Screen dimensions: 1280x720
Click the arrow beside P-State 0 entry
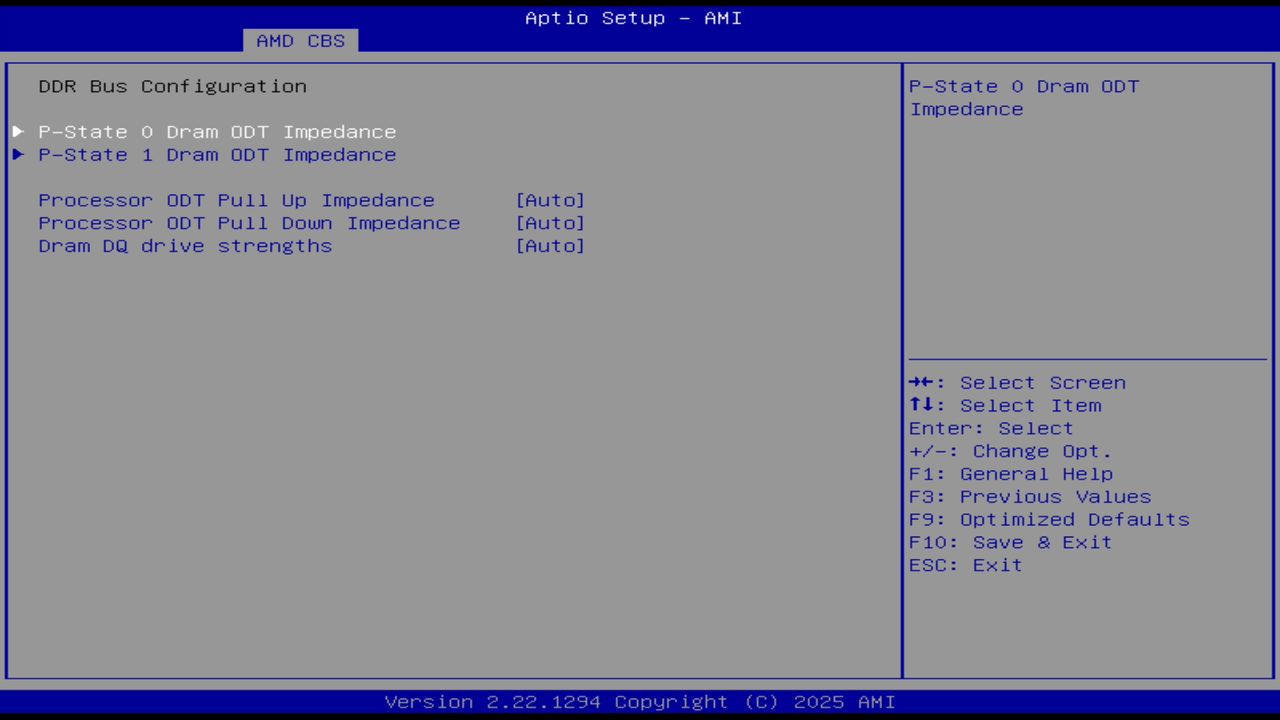[x=18, y=132]
